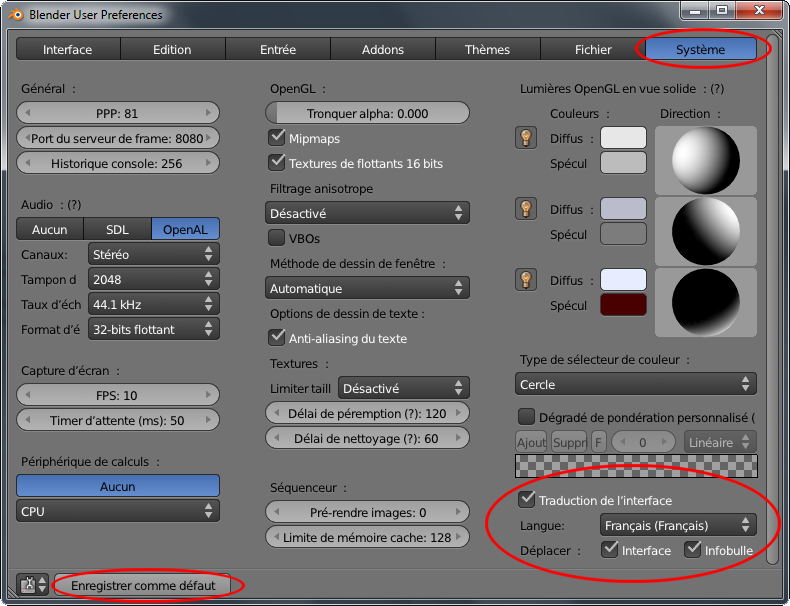Click the Ajout color ramp button

tap(531, 442)
